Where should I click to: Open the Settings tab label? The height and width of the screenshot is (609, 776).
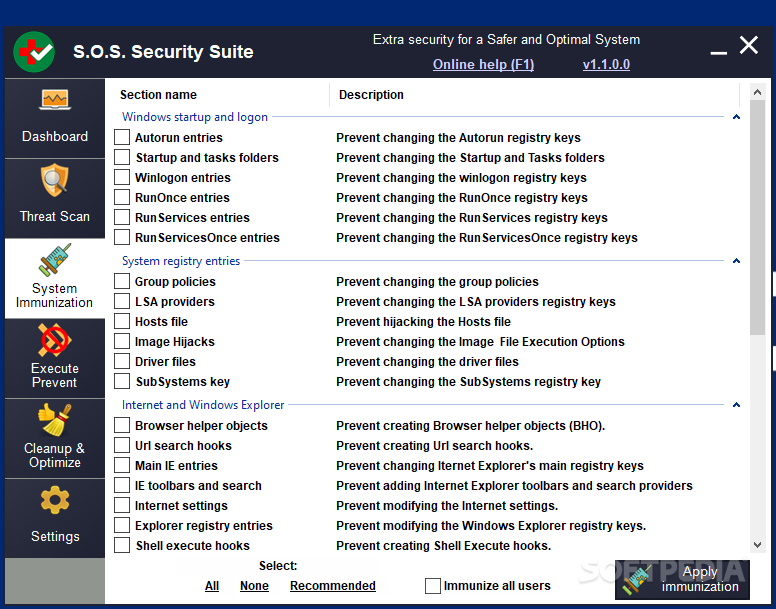55,537
